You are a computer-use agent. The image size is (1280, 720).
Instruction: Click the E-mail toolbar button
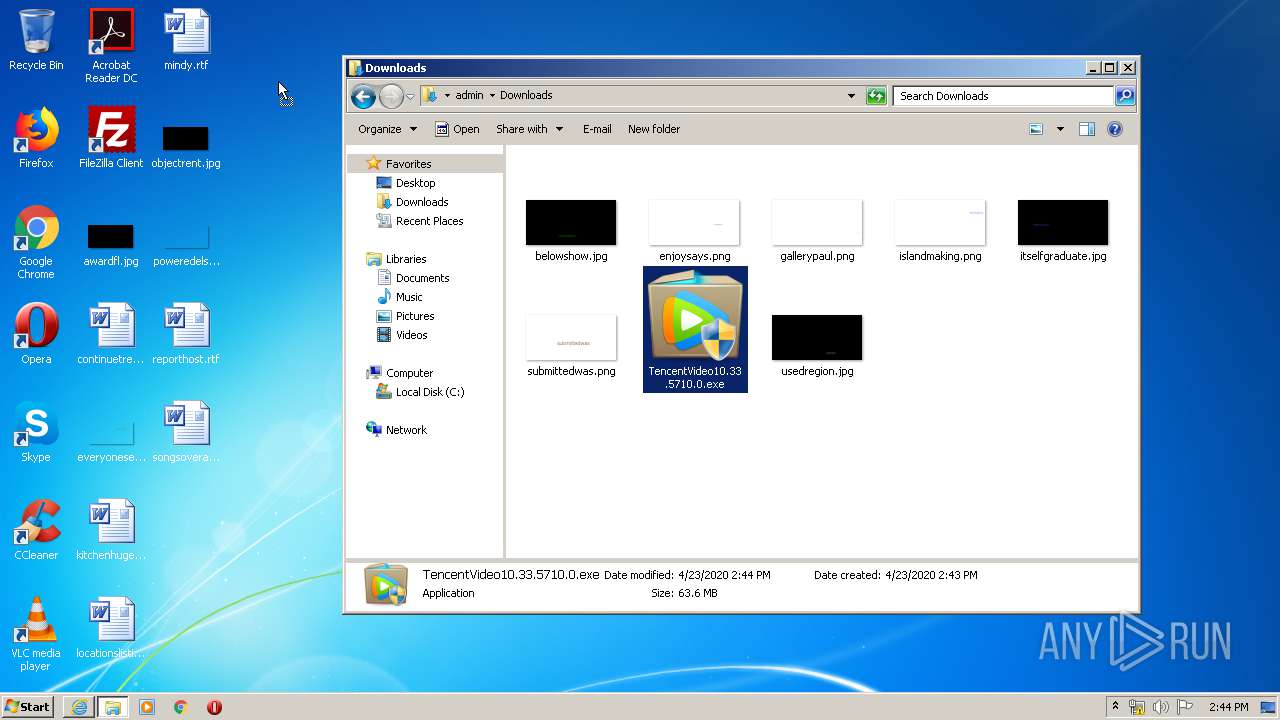coord(597,129)
